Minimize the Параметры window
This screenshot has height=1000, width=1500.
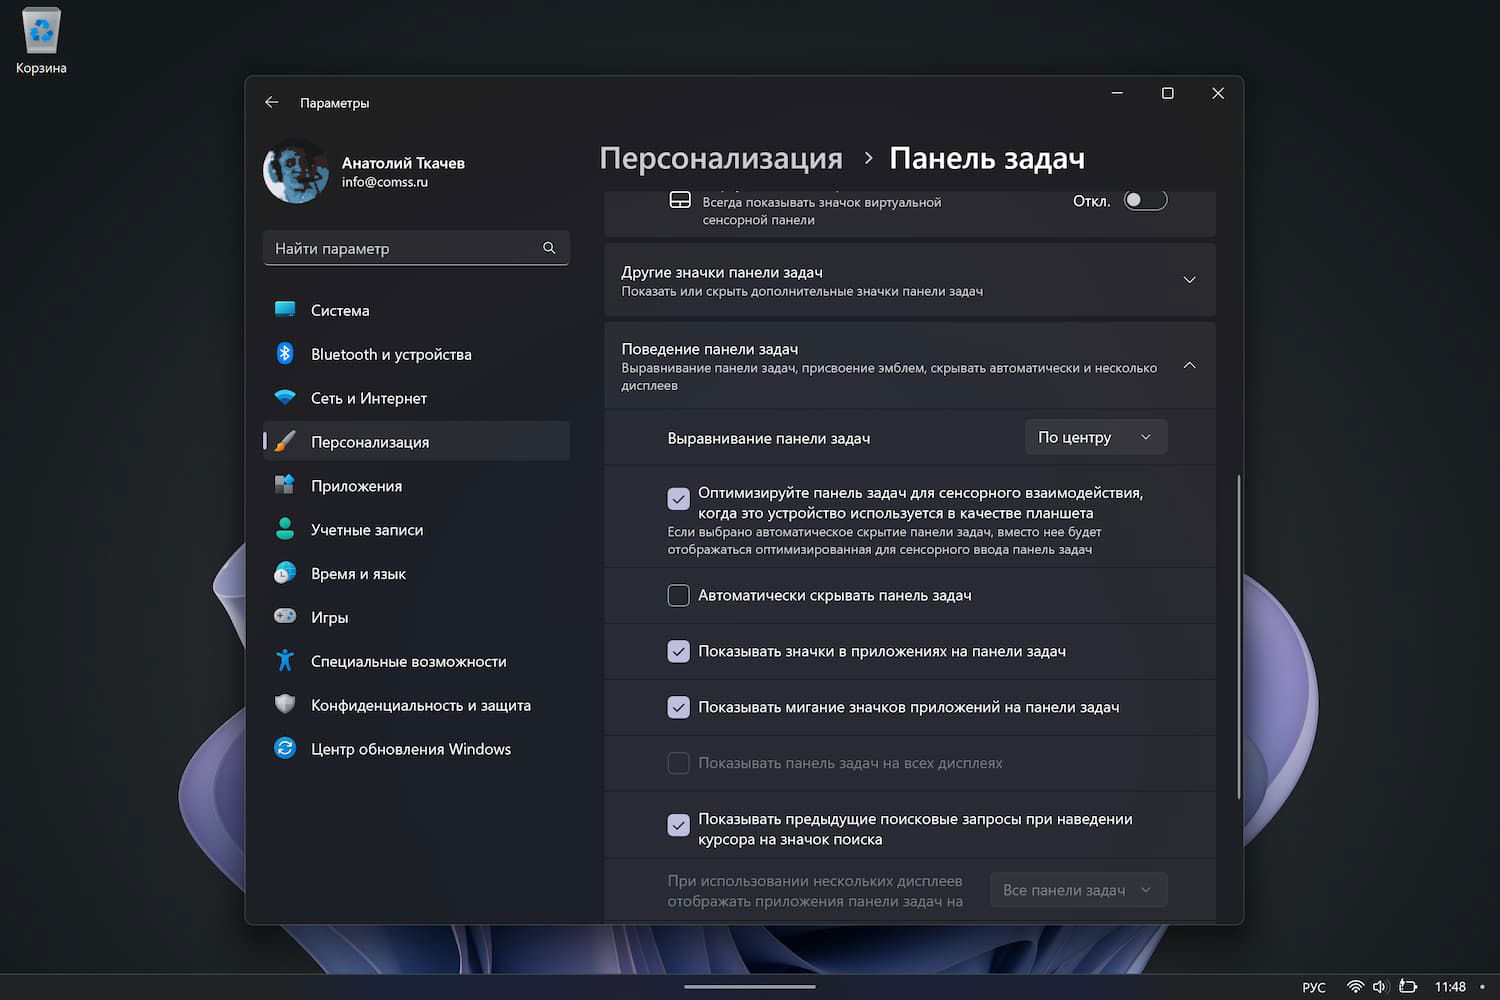coord(1117,93)
